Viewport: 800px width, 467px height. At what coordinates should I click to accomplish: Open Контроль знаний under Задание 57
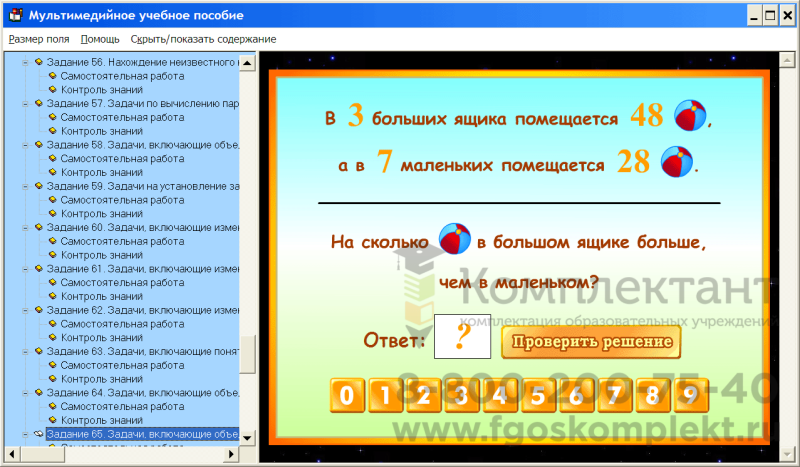tap(102, 131)
